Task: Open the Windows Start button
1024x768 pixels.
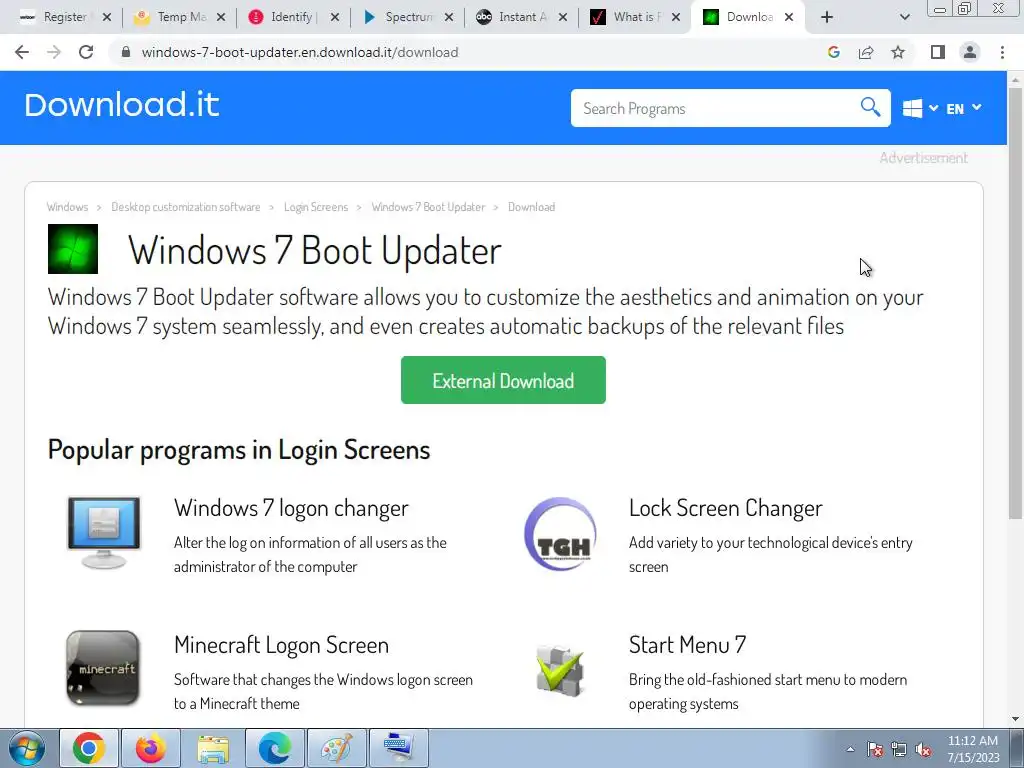Action: [x=26, y=748]
